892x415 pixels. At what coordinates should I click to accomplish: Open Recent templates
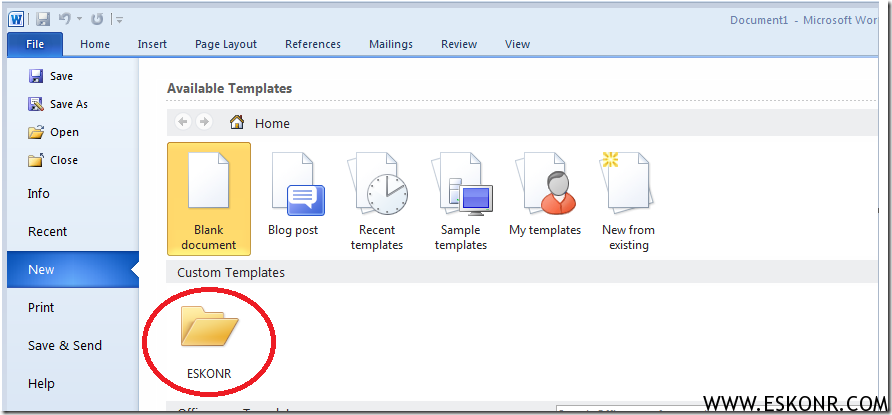(x=377, y=198)
